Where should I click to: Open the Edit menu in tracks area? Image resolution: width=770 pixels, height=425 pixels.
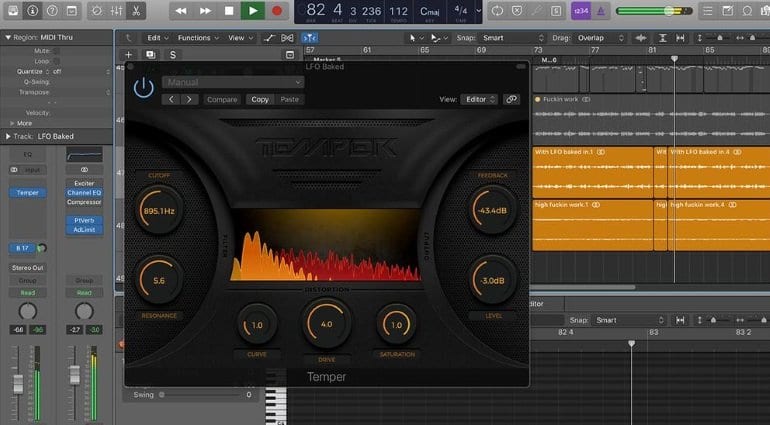tap(158, 38)
